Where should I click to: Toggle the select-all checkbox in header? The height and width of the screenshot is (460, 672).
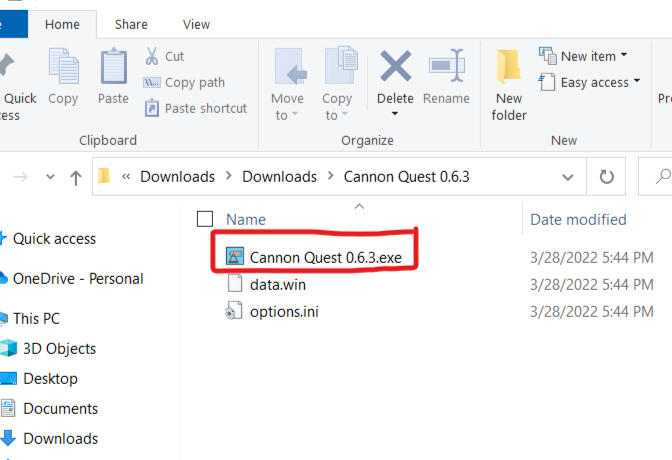coord(205,219)
